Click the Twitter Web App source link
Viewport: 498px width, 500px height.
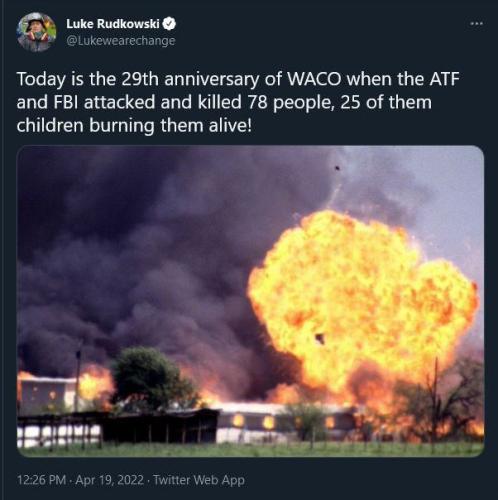click(x=199, y=480)
